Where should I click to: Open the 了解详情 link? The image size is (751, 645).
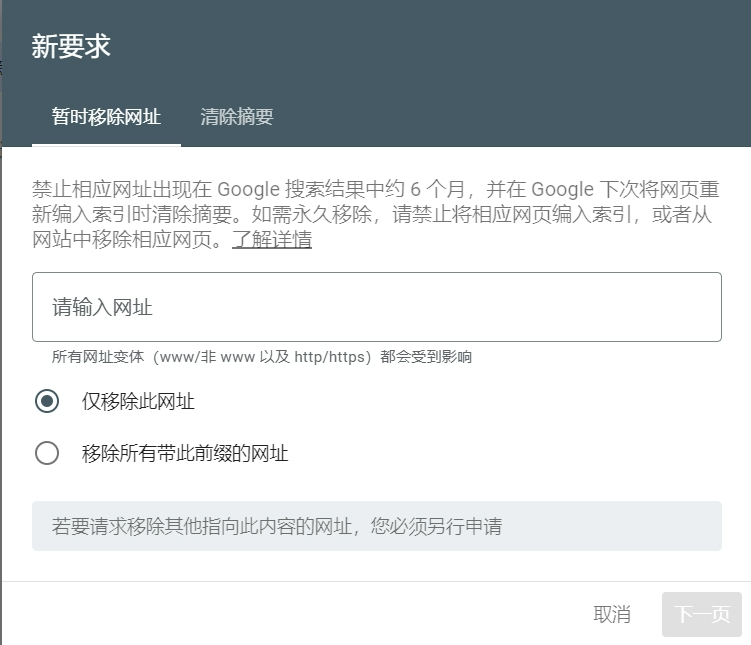(x=272, y=240)
